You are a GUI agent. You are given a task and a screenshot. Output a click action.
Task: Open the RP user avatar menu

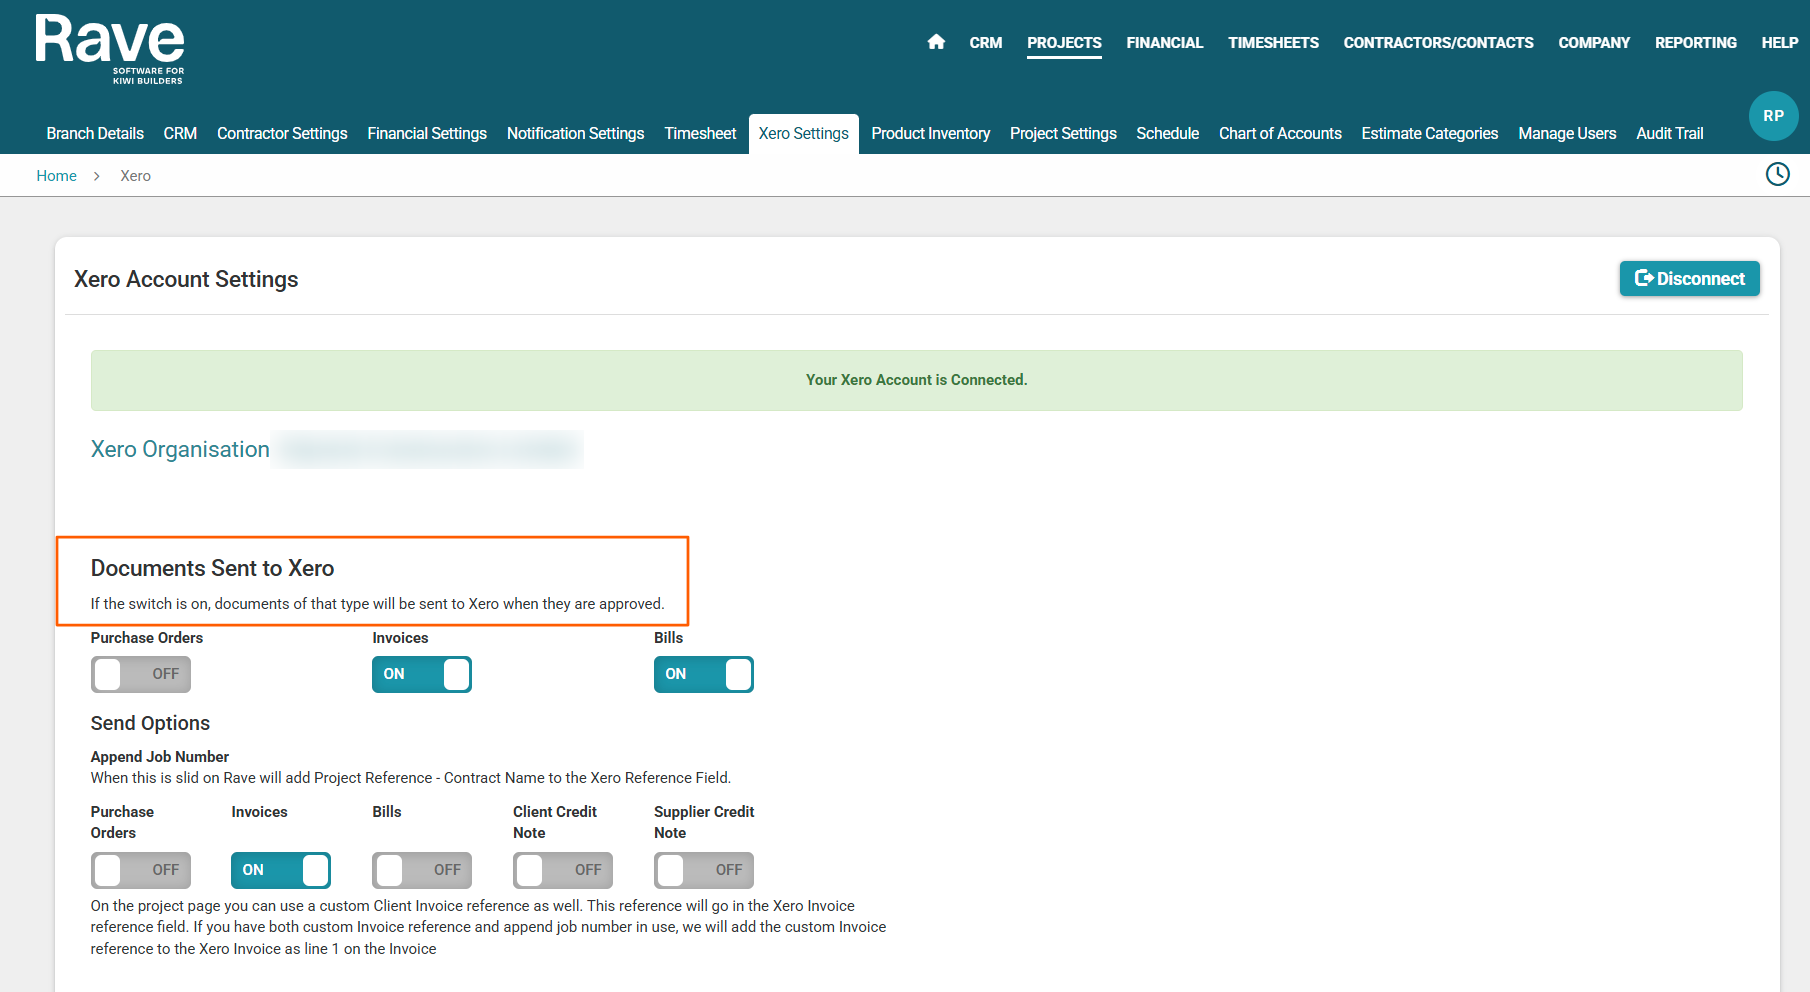point(1773,116)
